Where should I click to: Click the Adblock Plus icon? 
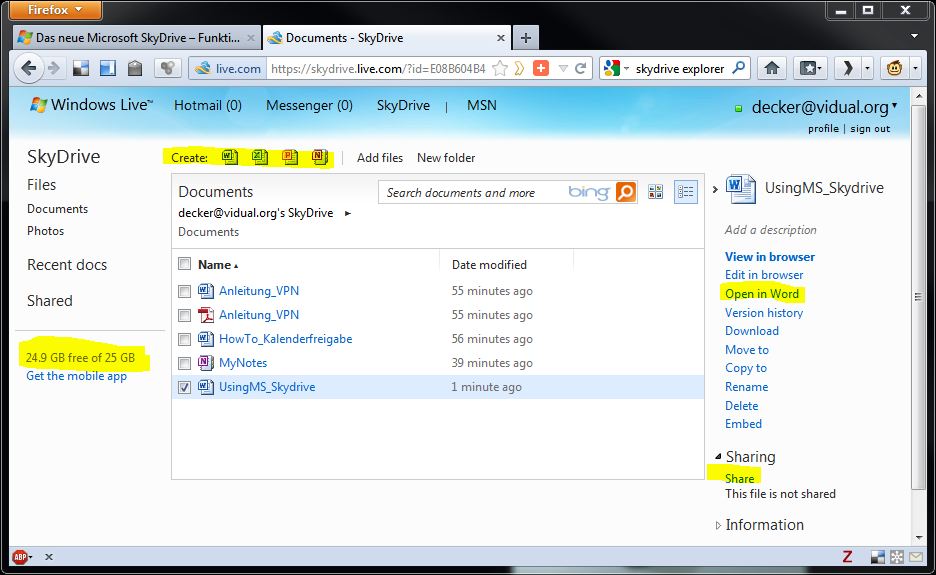[x=21, y=556]
